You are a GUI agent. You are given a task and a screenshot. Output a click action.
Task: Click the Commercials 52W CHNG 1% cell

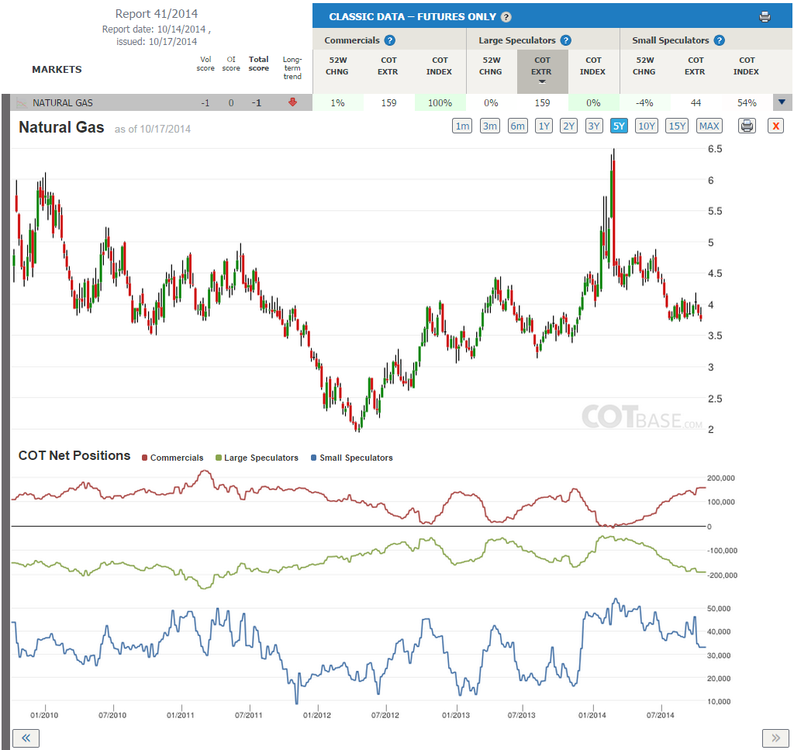click(338, 103)
